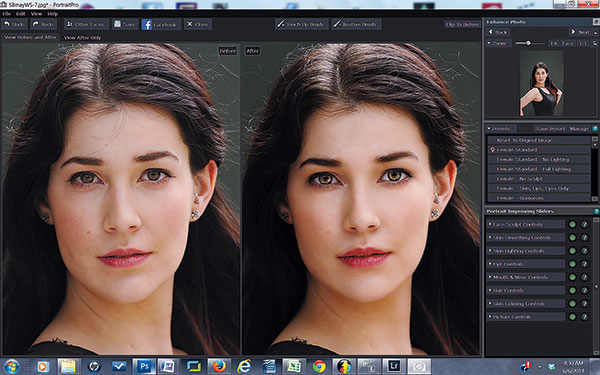Adjust the Zoom slider handle
600x375 pixels.
pyautogui.click(x=528, y=43)
